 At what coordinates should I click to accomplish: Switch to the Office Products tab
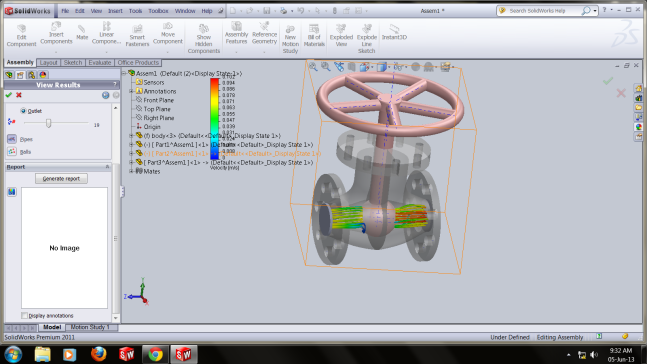[138, 63]
